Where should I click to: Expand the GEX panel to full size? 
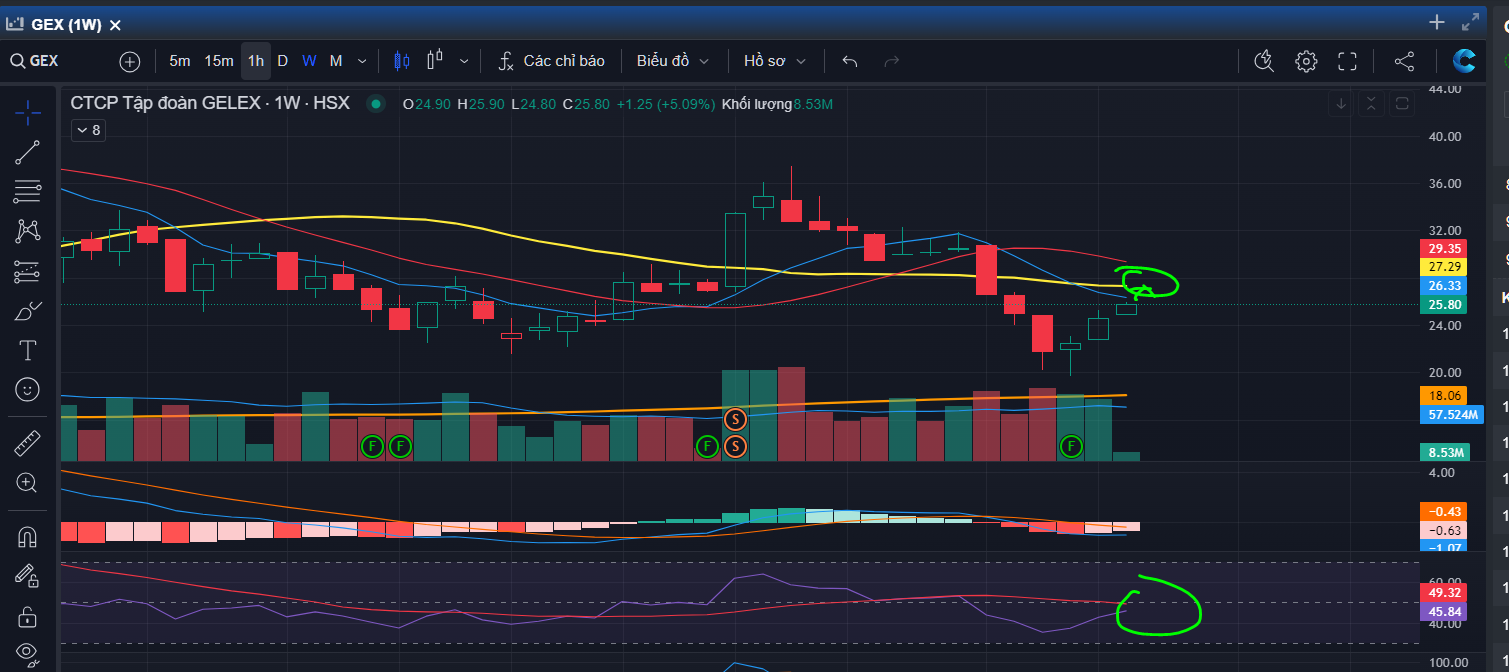click(x=1470, y=22)
